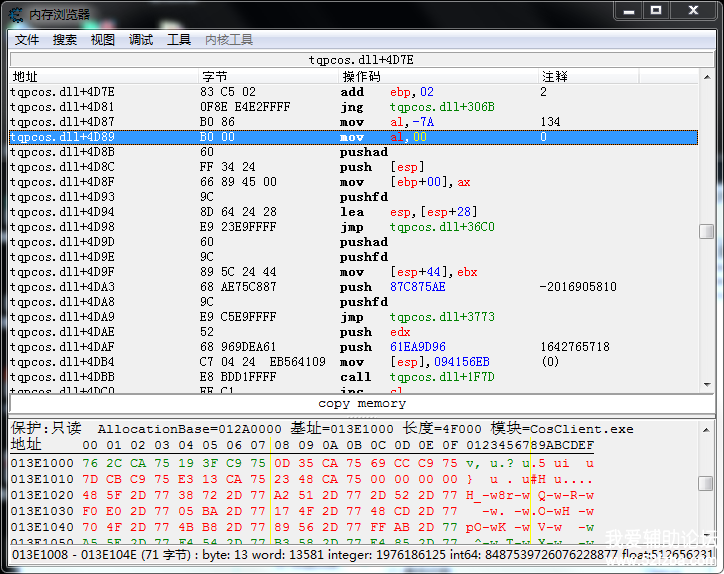Click hex view scrollbar up arrow
The height and width of the screenshot is (574, 724).
[706, 430]
